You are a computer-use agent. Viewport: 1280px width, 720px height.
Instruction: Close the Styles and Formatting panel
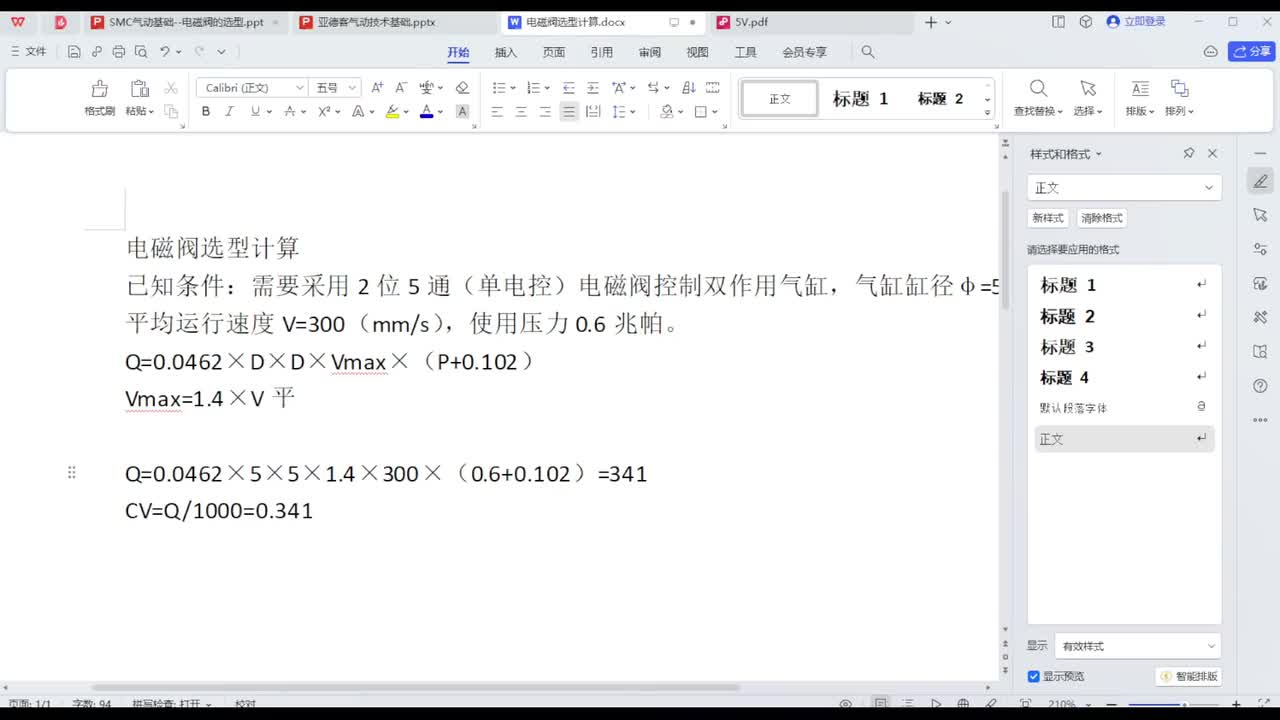[x=1212, y=153]
